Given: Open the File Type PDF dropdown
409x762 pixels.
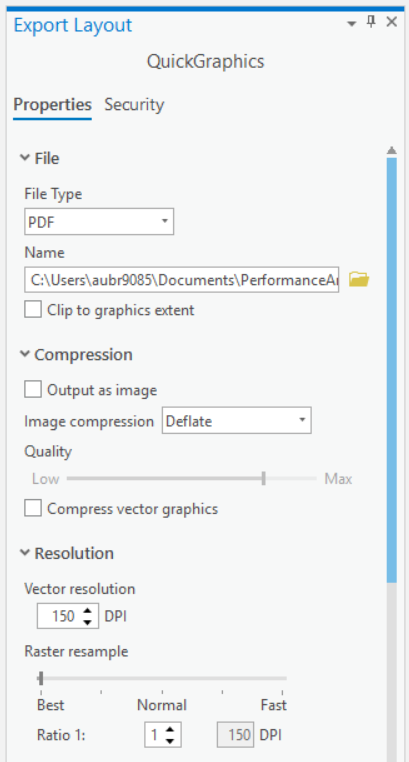Looking at the screenshot, I should coord(99,222).
